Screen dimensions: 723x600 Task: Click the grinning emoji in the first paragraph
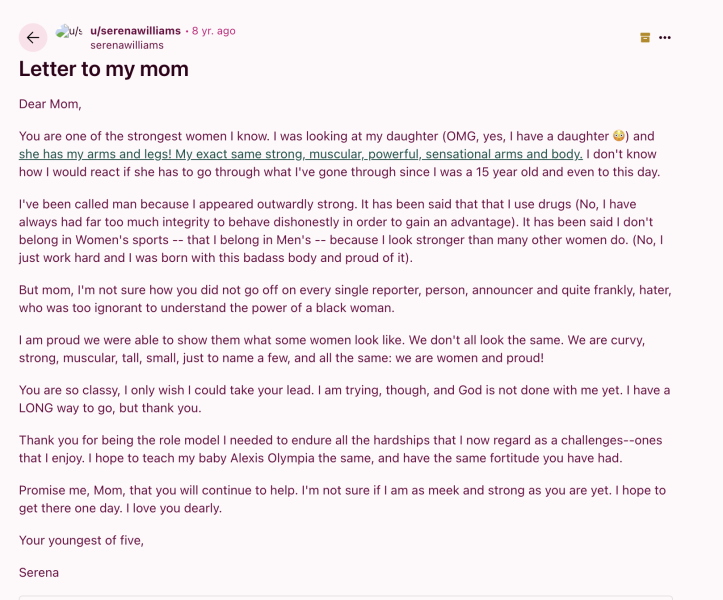(x=620, y=137)
